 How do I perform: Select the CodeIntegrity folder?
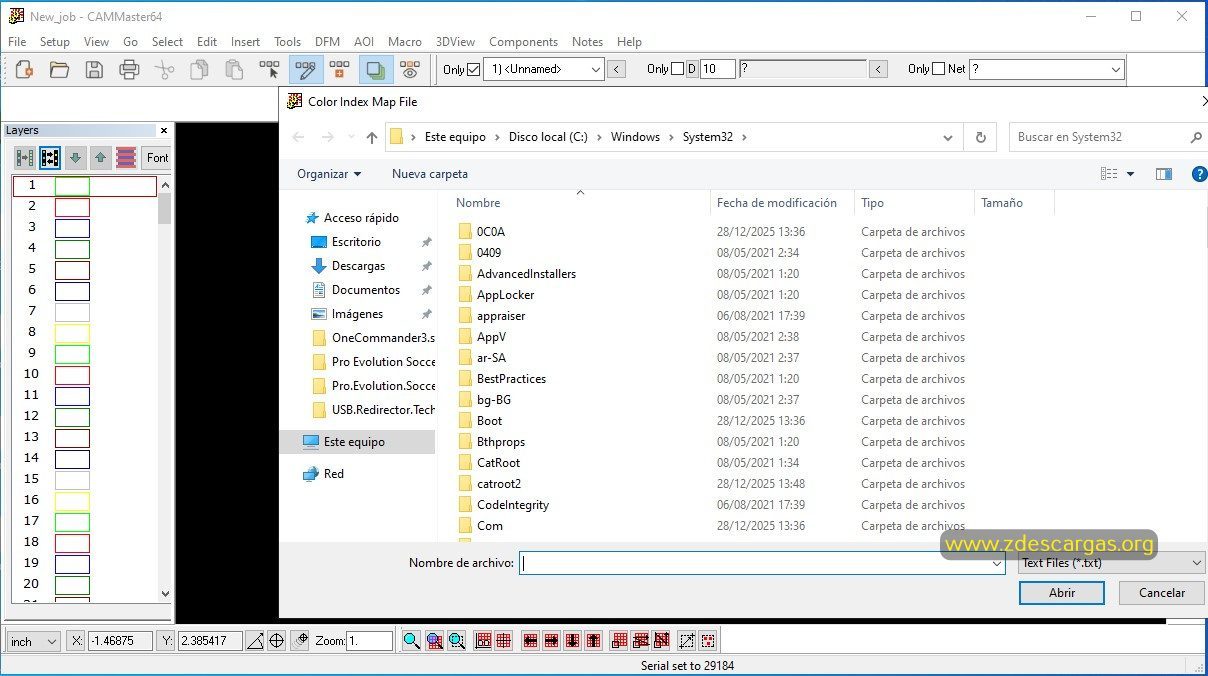tap(513, 505)
